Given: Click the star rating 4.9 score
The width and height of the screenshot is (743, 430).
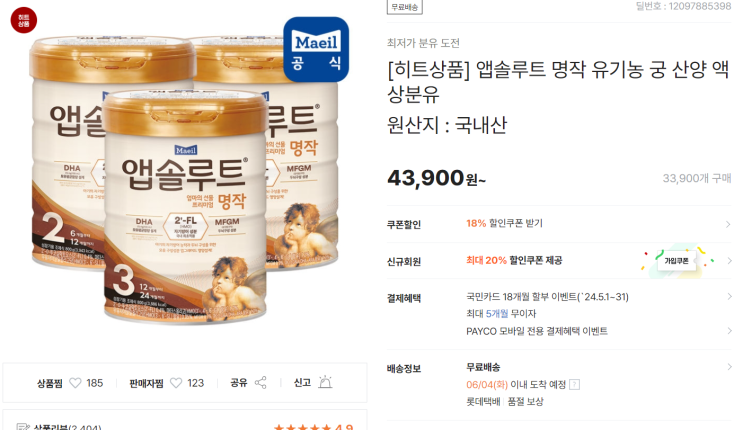Looking at the screenshot, I should click(x=344, y=427).
